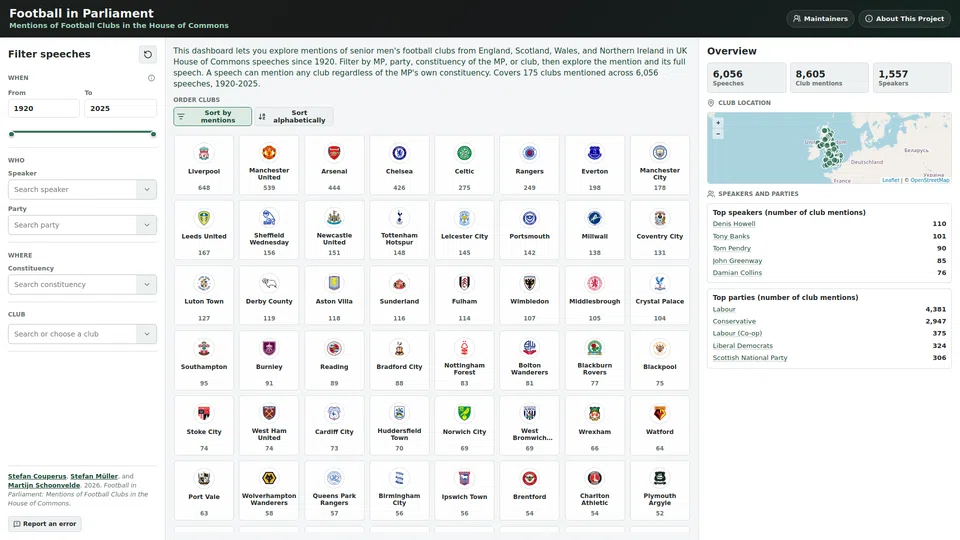Open Denis Howell speaker link

coord(733,223)
